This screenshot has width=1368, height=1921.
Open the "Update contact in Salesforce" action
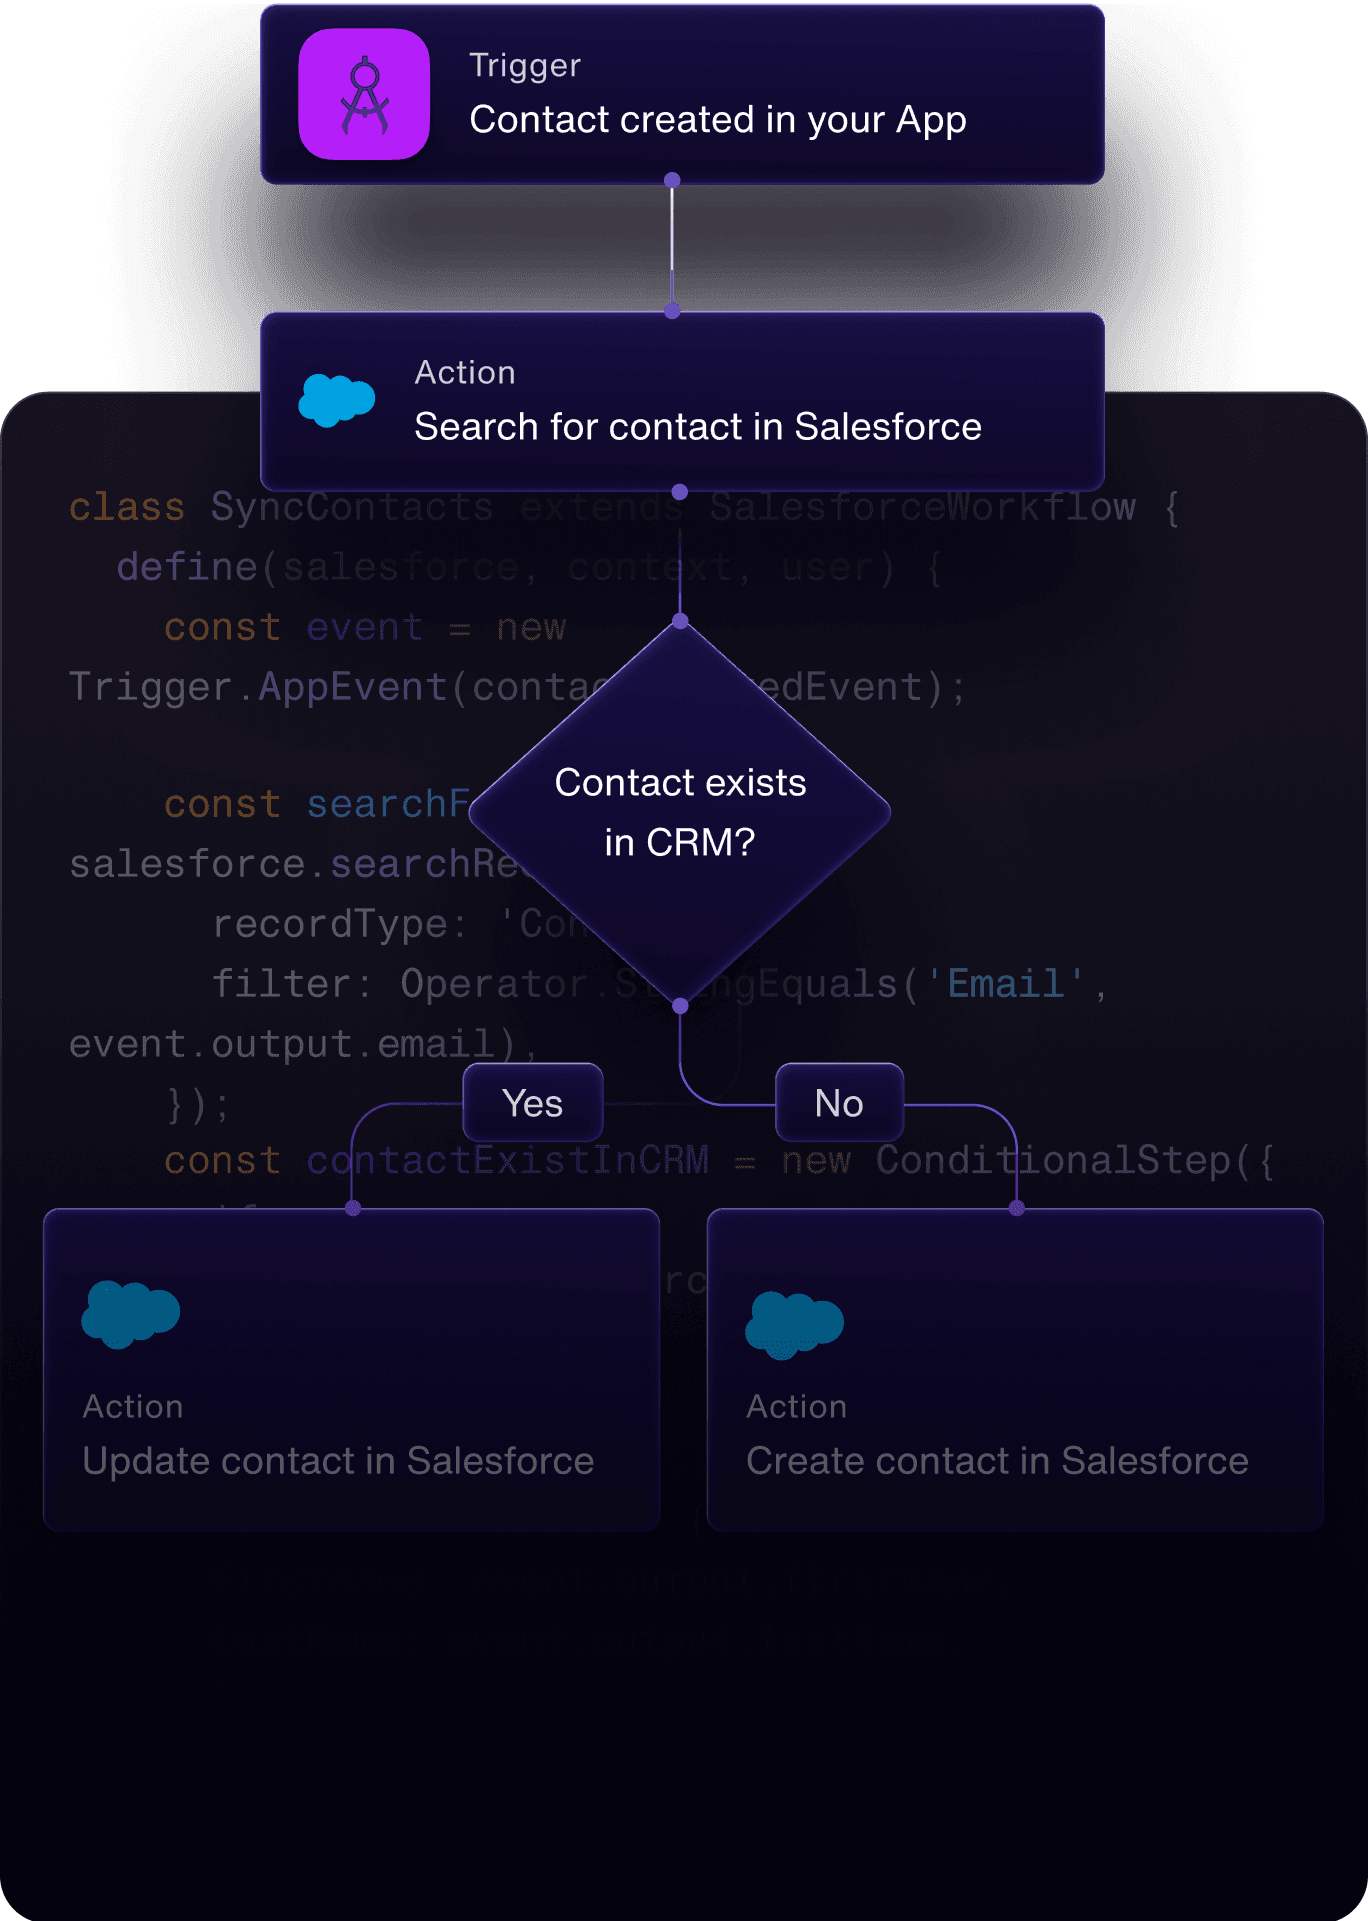(x=338, y=1461)
